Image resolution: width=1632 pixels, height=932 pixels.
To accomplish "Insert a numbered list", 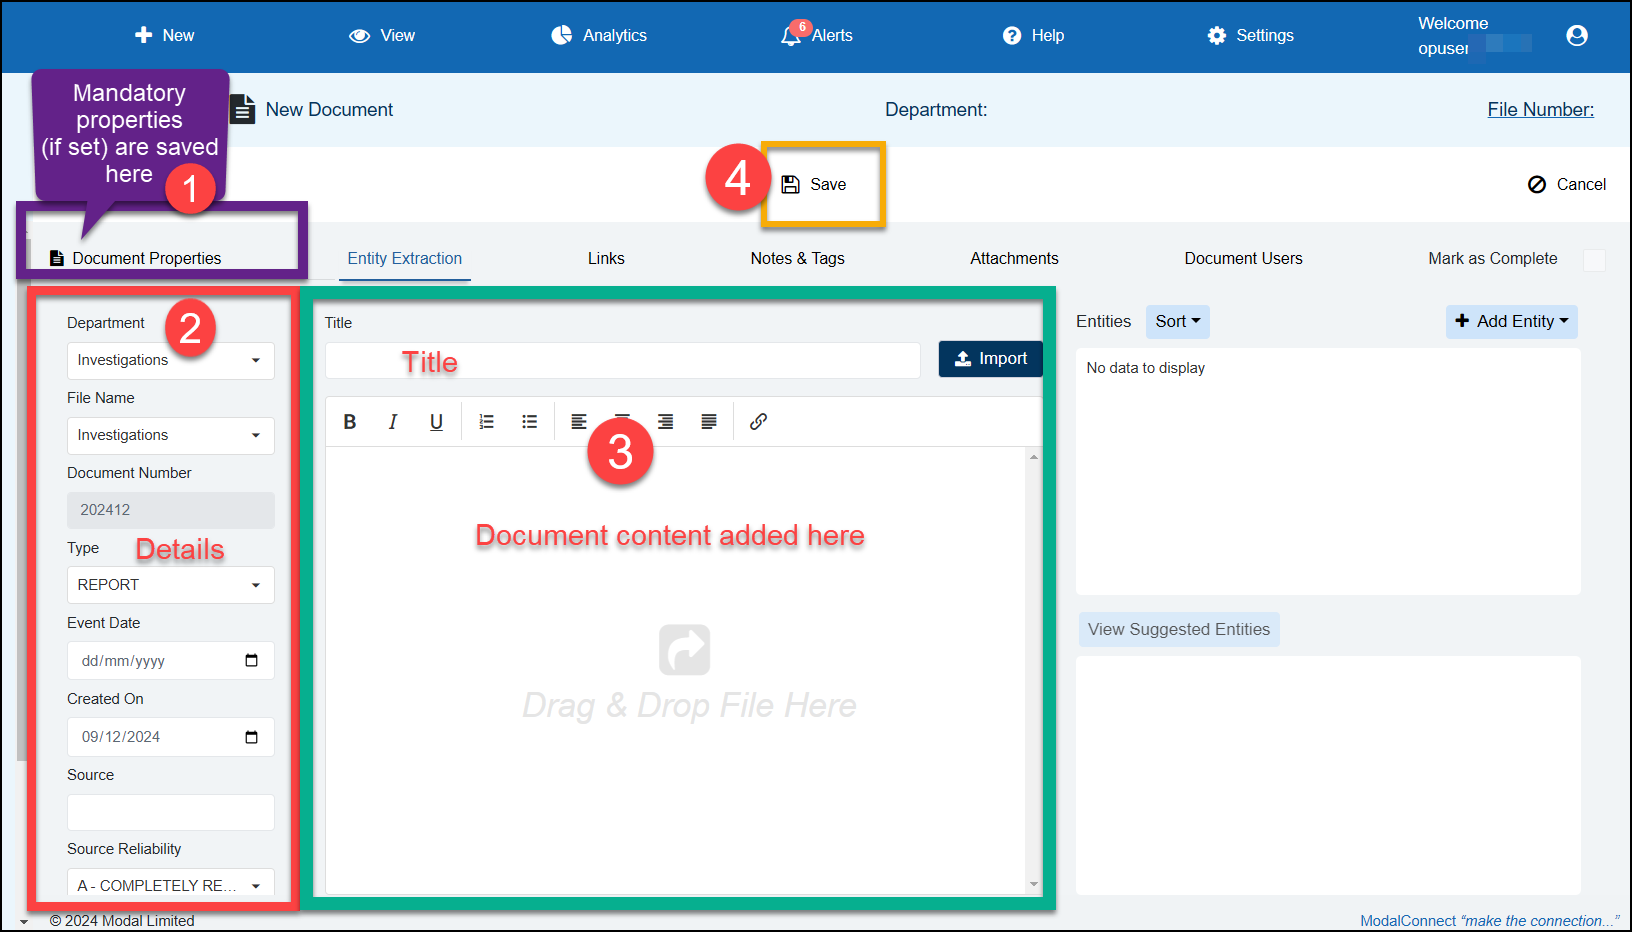I will click(x=487, y=422).
